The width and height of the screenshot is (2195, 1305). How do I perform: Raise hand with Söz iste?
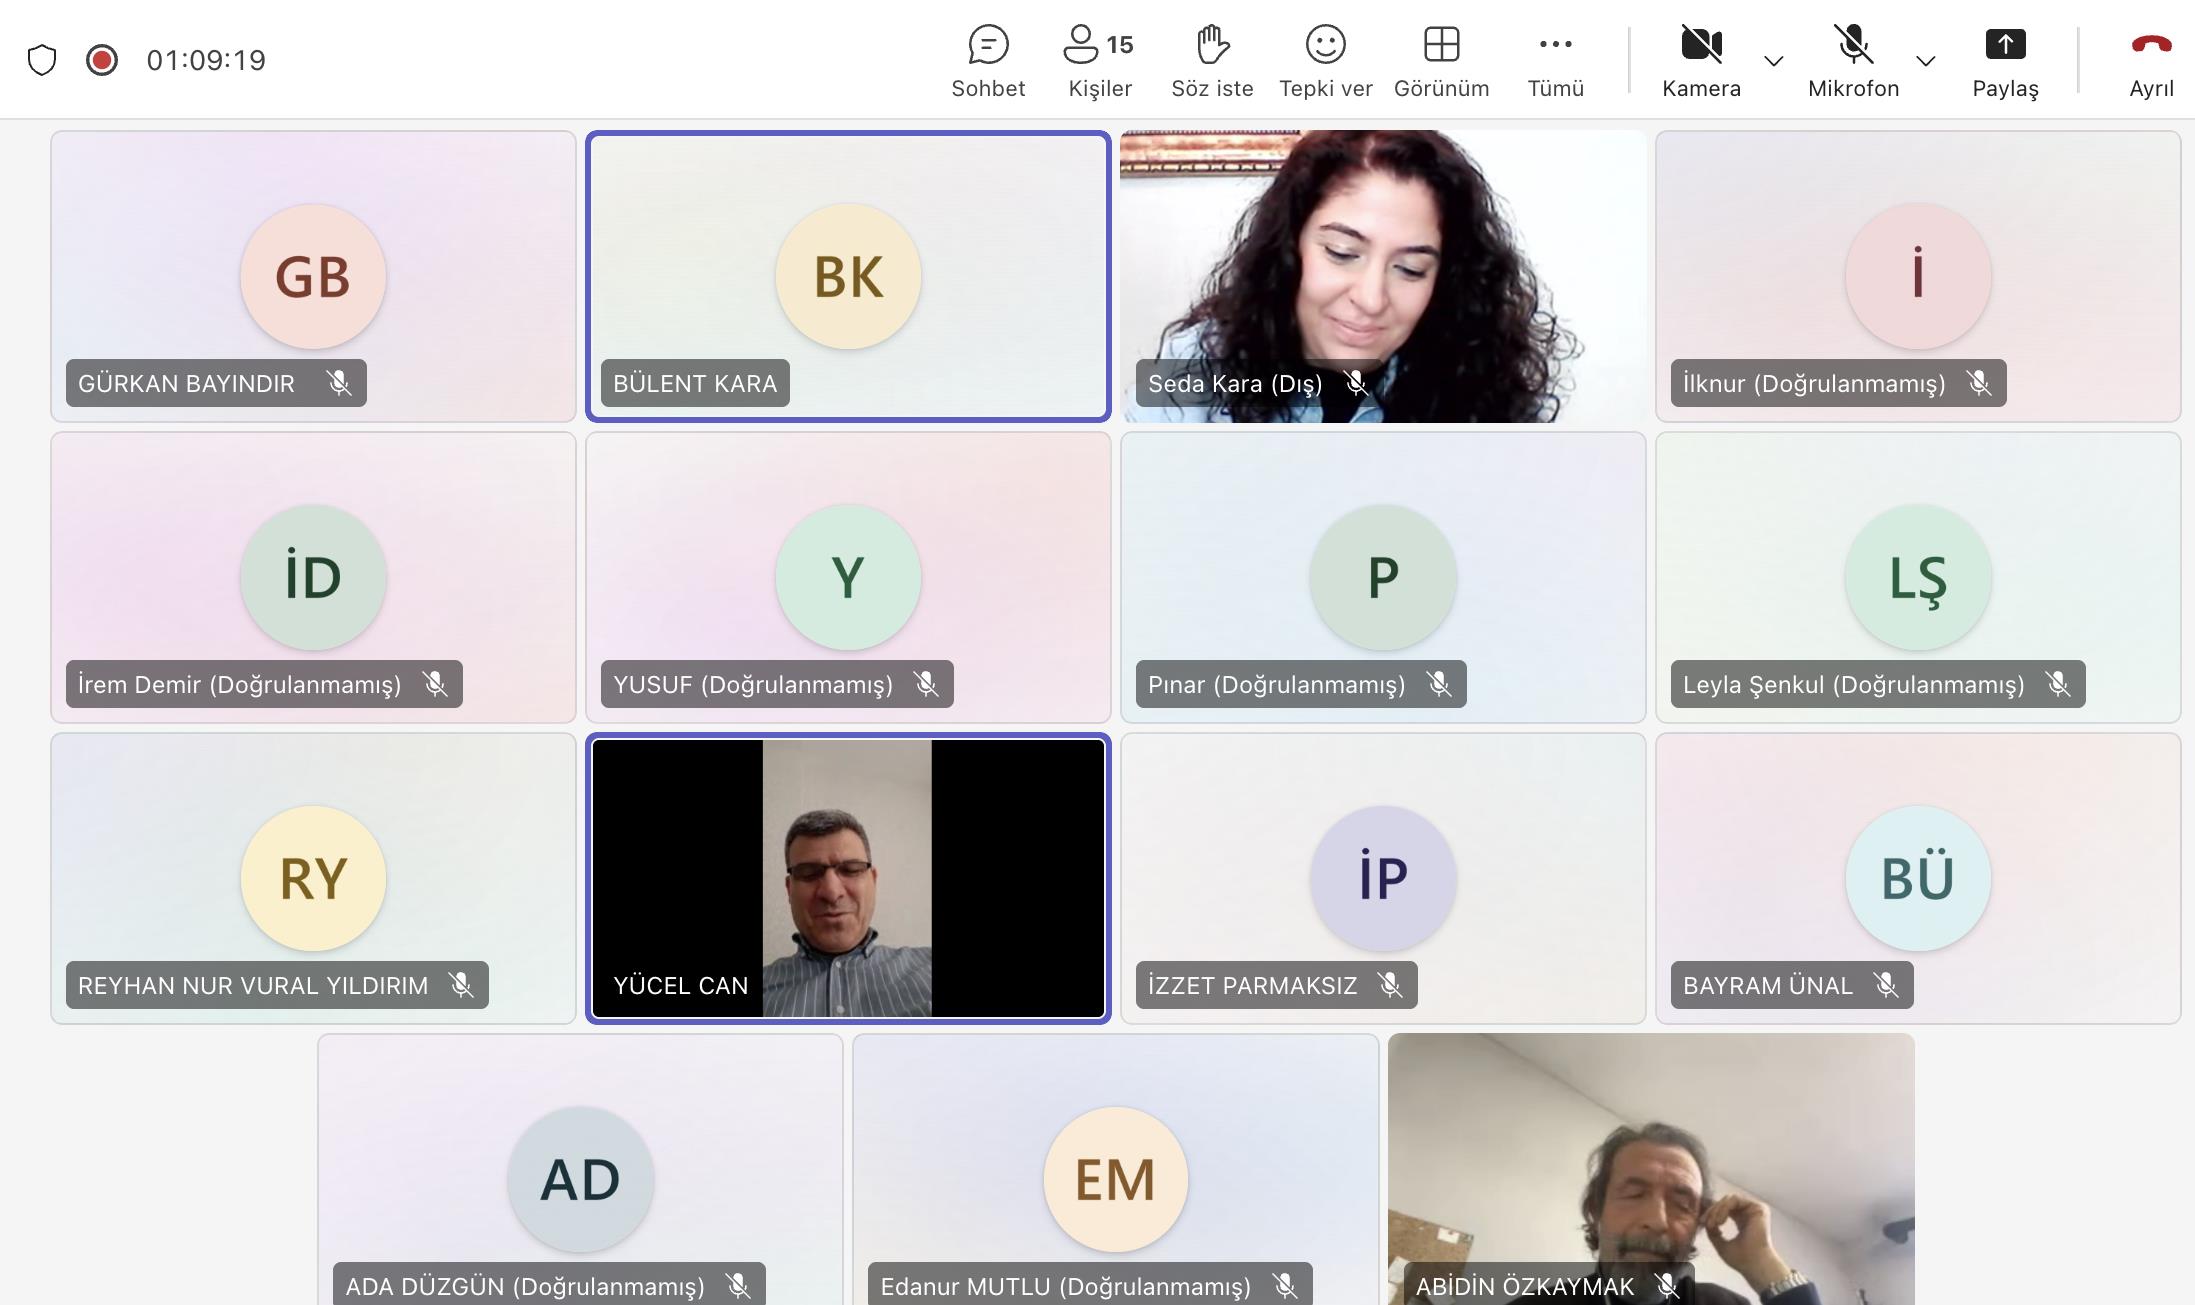tap(1212, 60)
